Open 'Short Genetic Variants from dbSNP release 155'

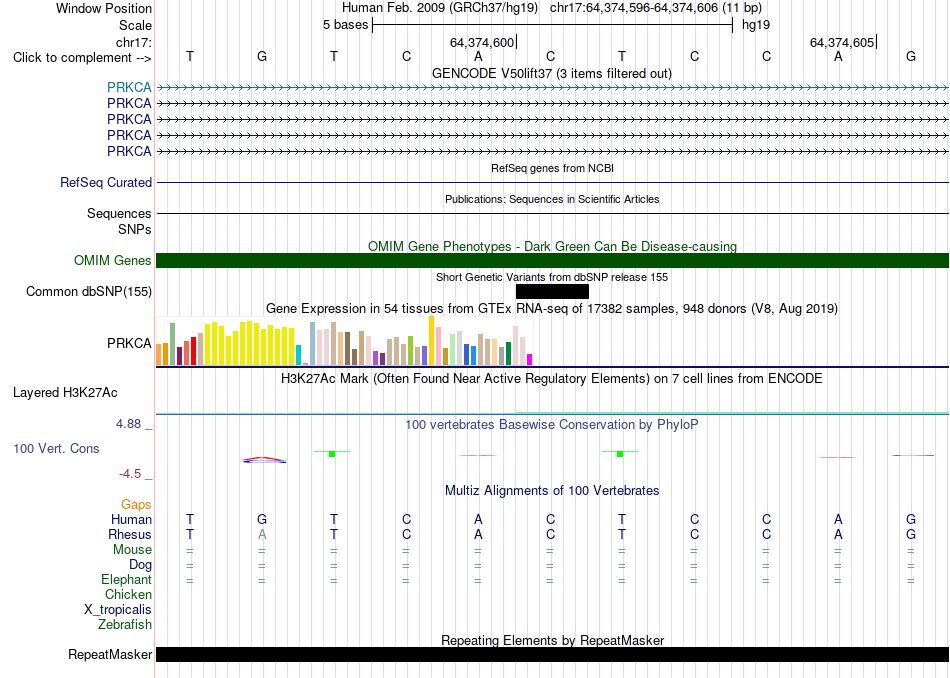[x=552, y=277]
